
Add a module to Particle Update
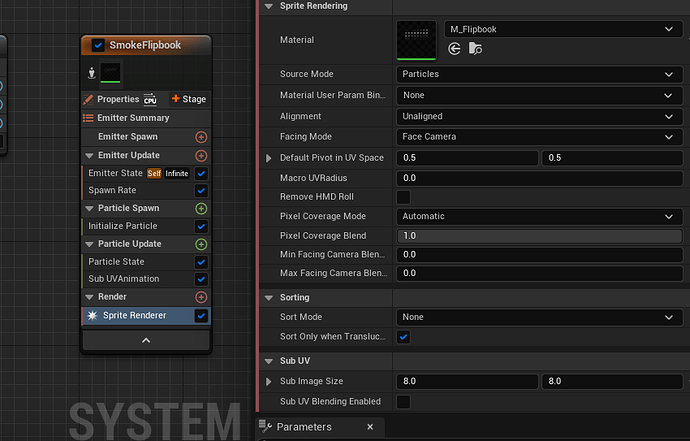pos(201,244)
